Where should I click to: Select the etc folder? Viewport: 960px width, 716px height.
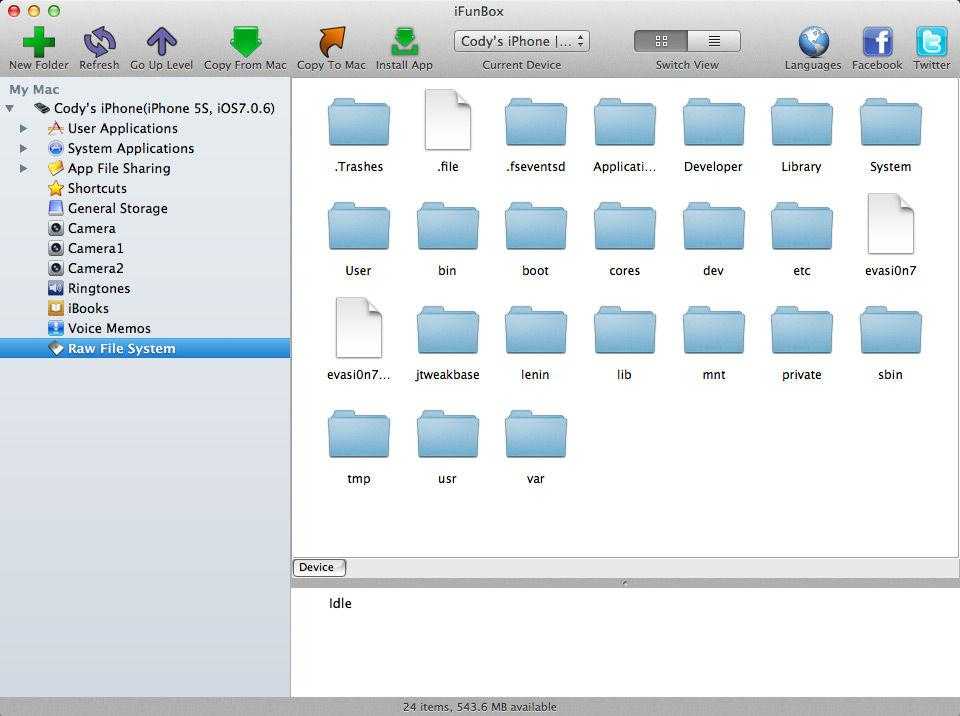(801, 227)
